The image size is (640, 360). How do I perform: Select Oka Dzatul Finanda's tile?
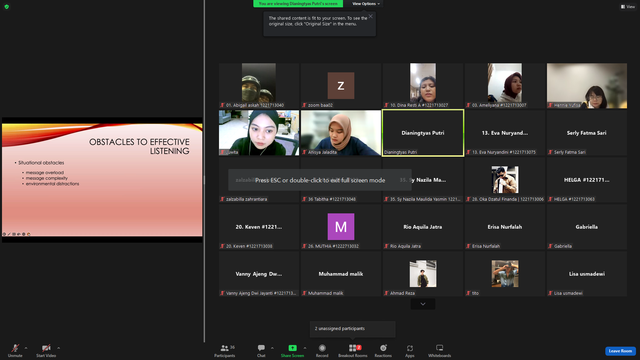click(x=504, y=180)
